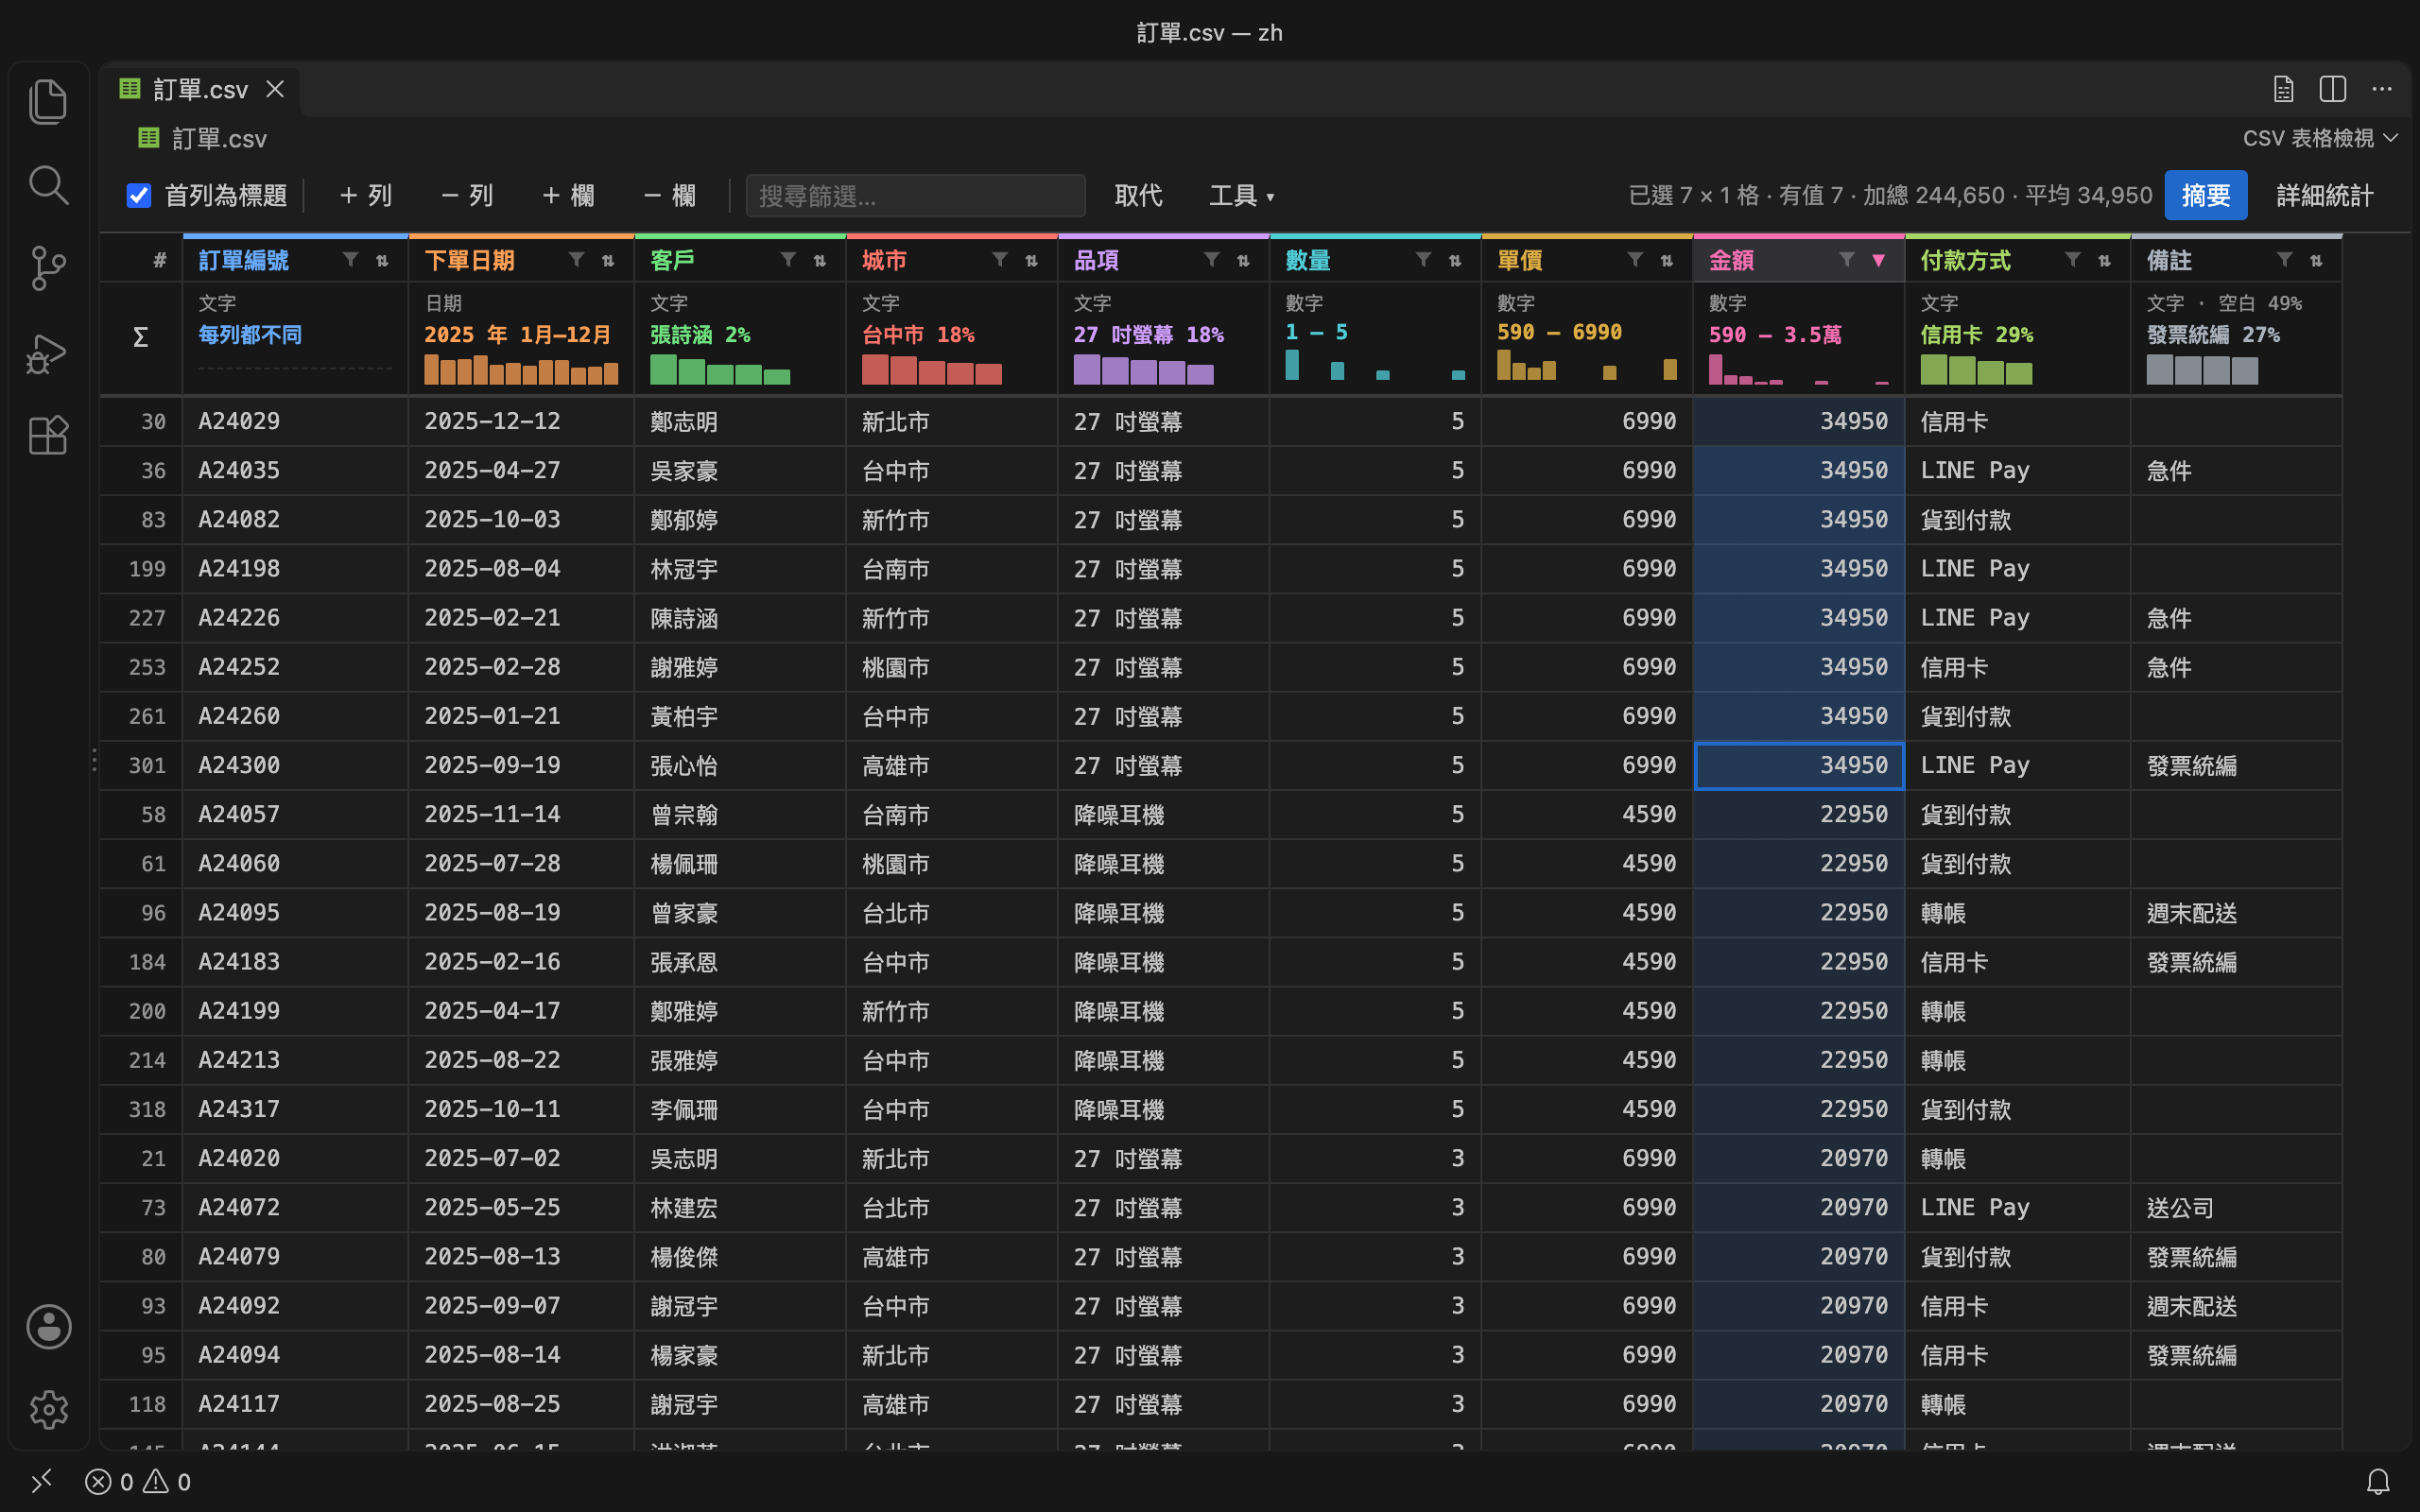This screenshot has height=1512, width=2420.
Task: Split the editor with layout icon
Action: tap(2332, 89)
